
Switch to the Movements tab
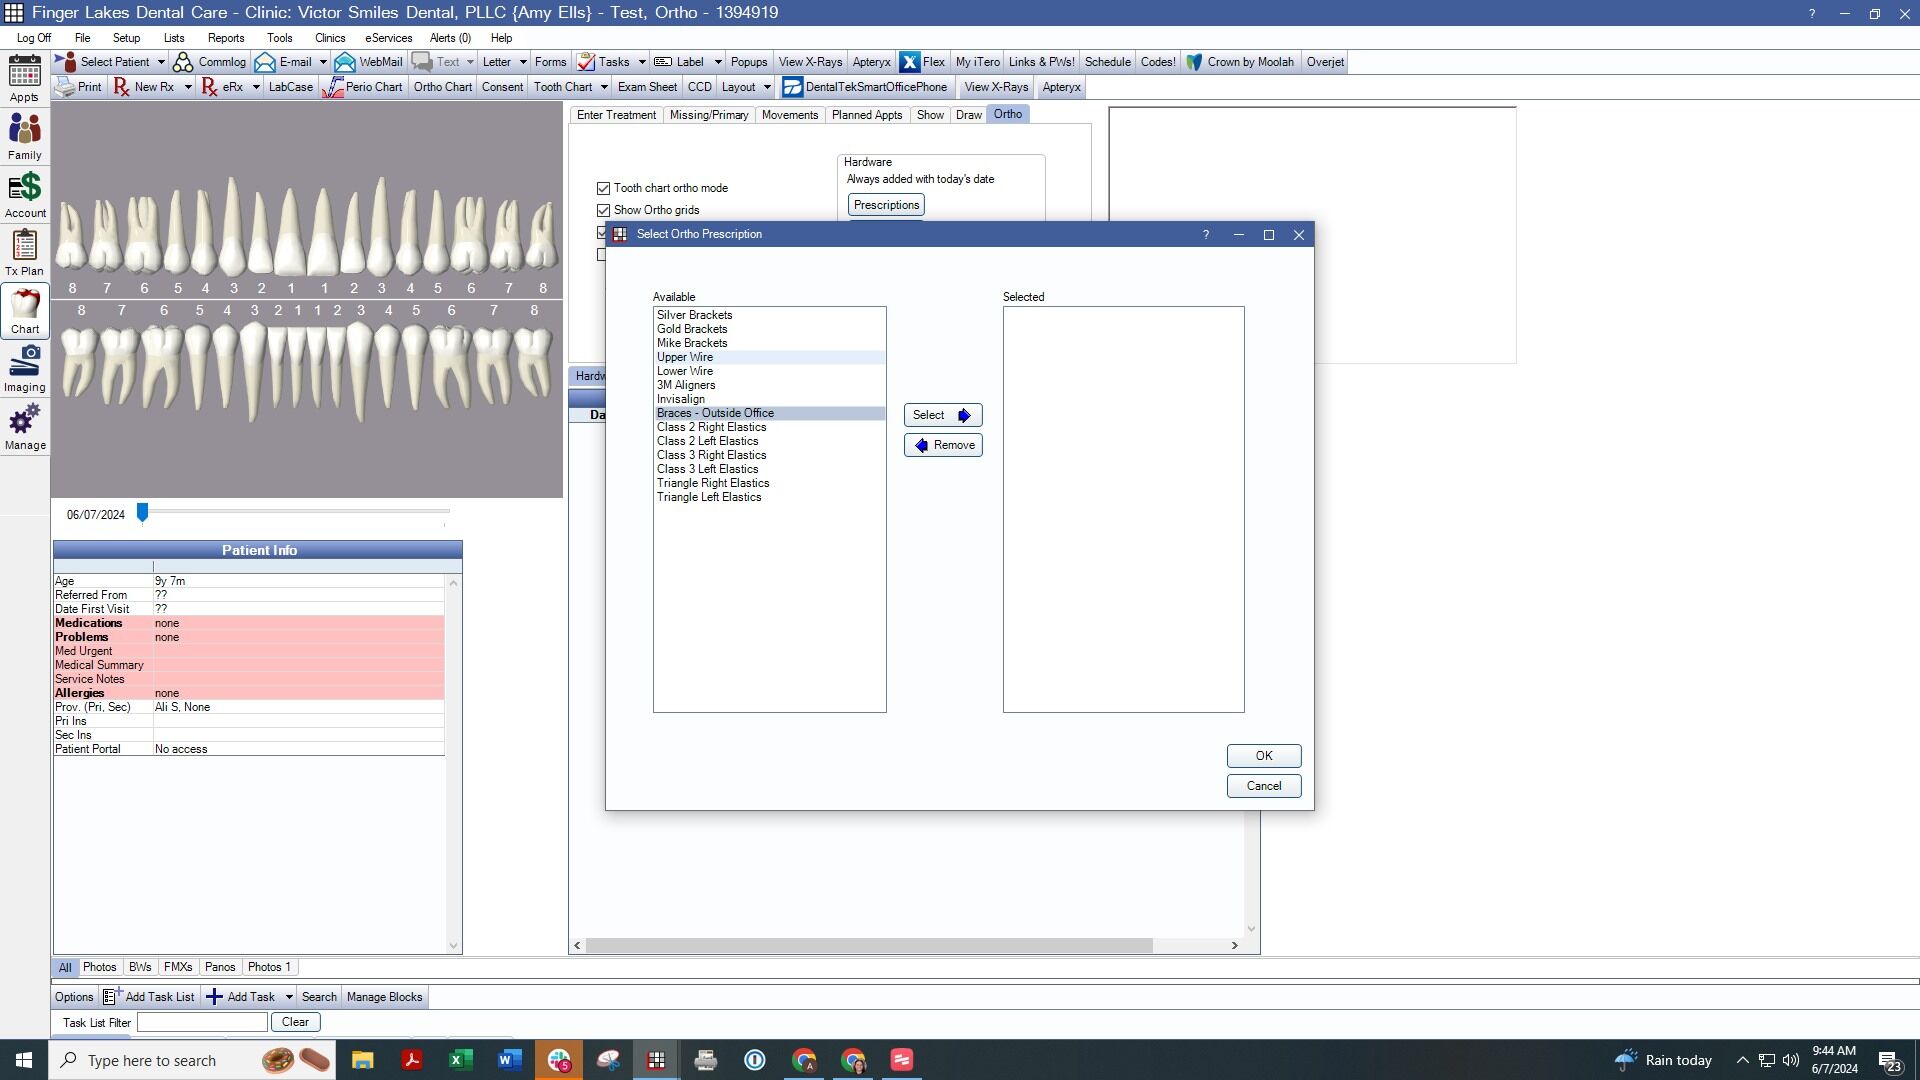pos(789,115)
